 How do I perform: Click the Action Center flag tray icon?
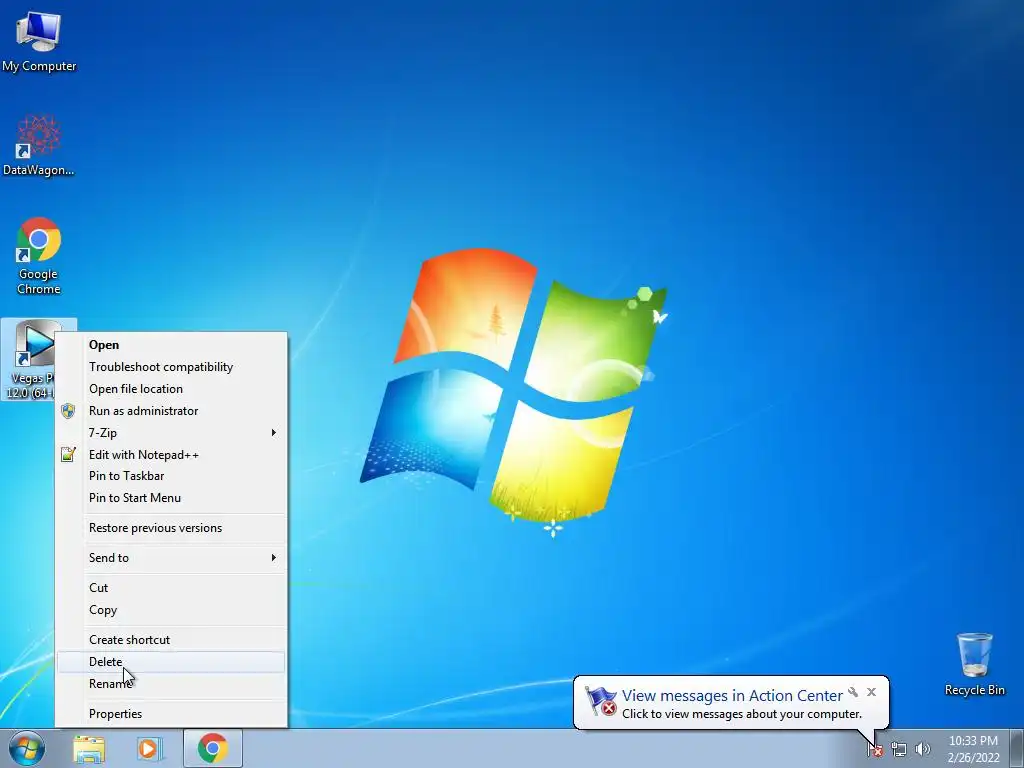click(x=875, y=750)
